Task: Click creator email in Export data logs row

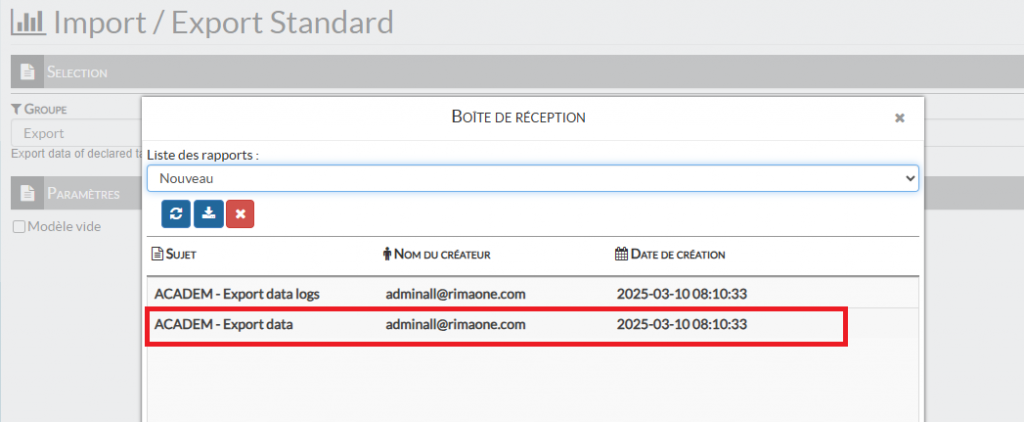Action: coord(455,294)
